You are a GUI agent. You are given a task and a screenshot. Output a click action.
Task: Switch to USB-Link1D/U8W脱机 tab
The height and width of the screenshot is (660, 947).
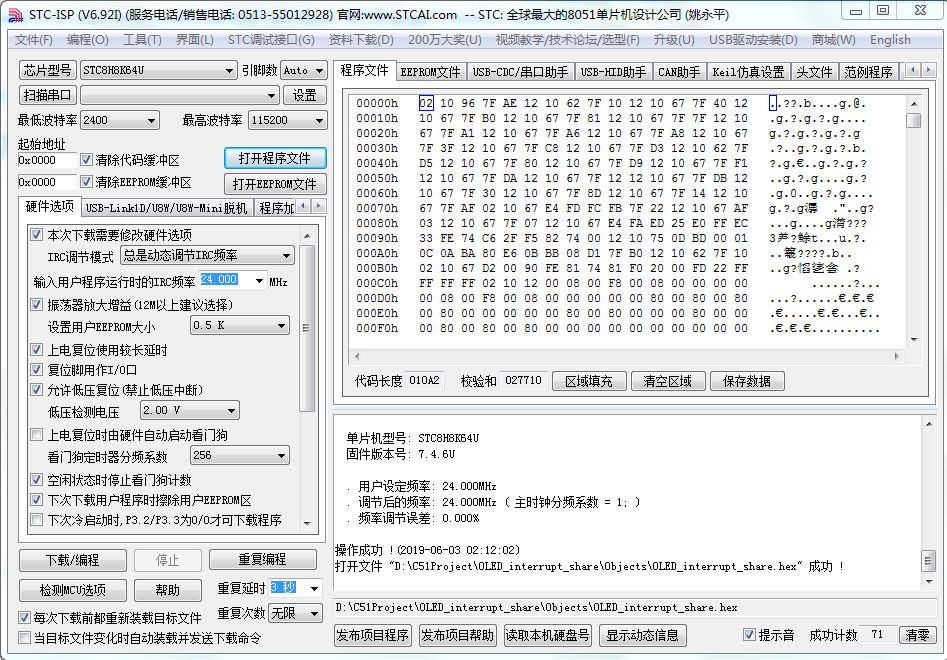[166, 208]
